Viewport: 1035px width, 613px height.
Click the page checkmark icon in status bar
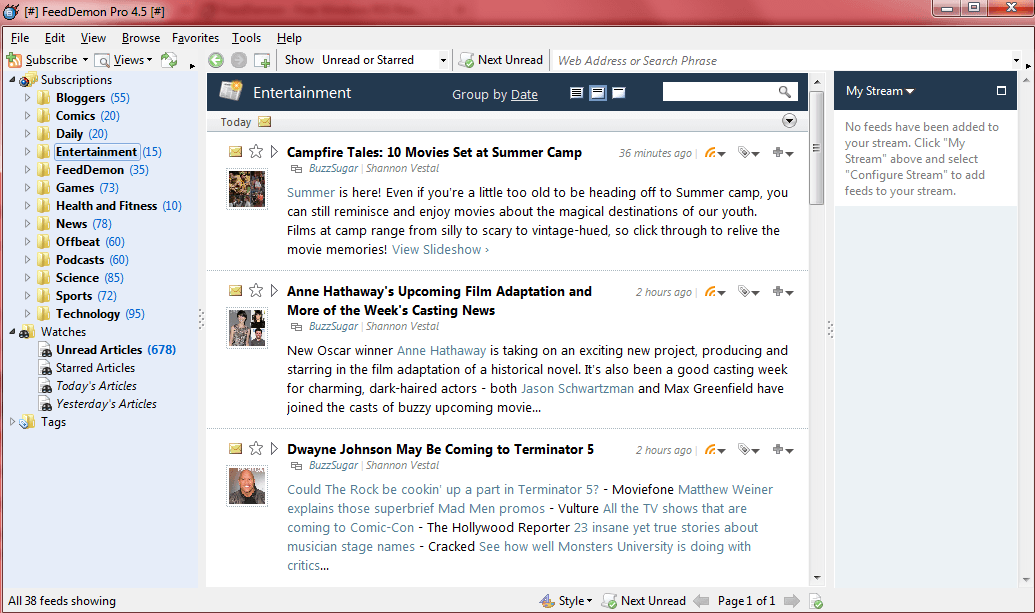816,601
